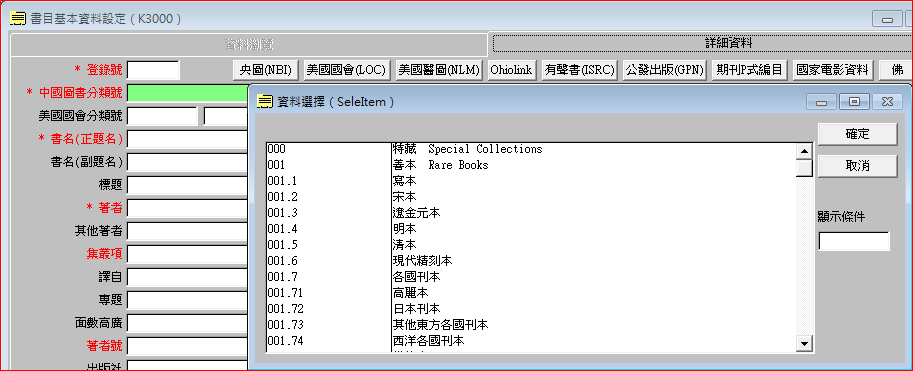Viewport: 913px width, 371px height.
Task: Focus the 書名(正題名) field
Action: coord(187,139)
